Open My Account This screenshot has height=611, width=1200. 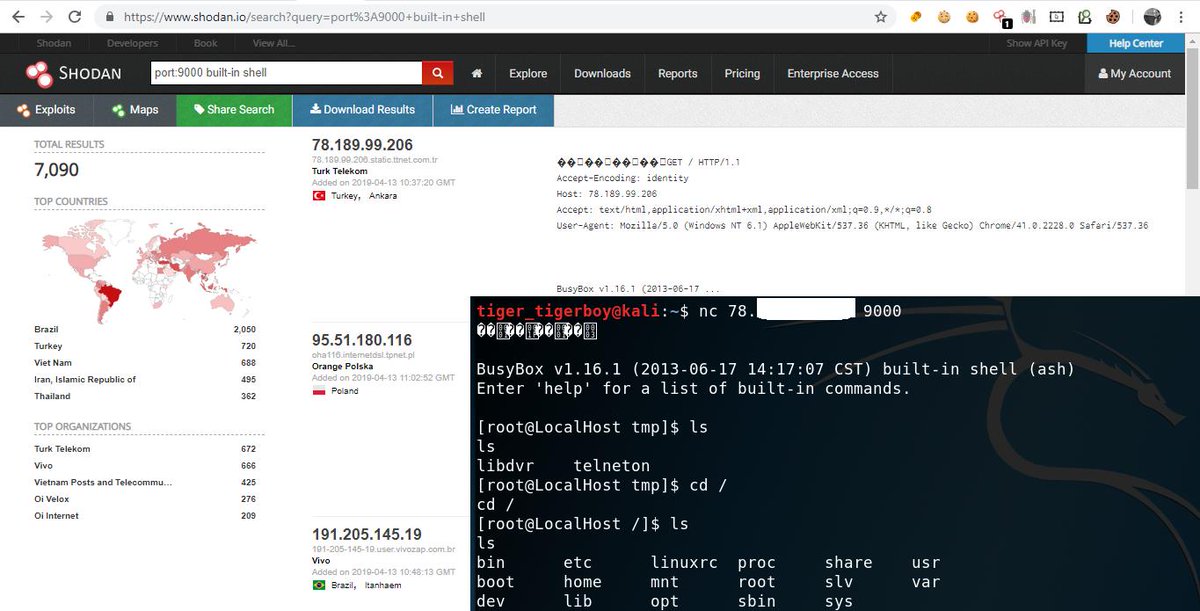pos(1134,73)
